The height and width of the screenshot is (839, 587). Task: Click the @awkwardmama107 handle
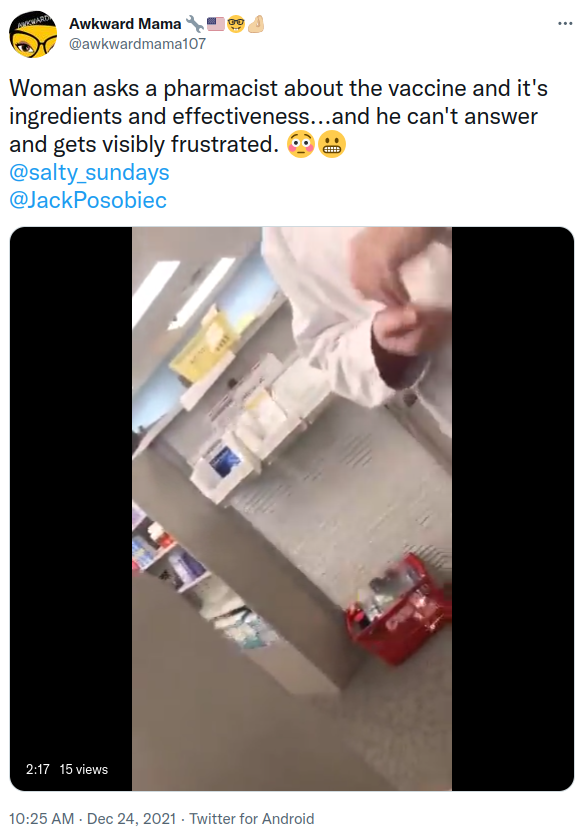point(138,44)
